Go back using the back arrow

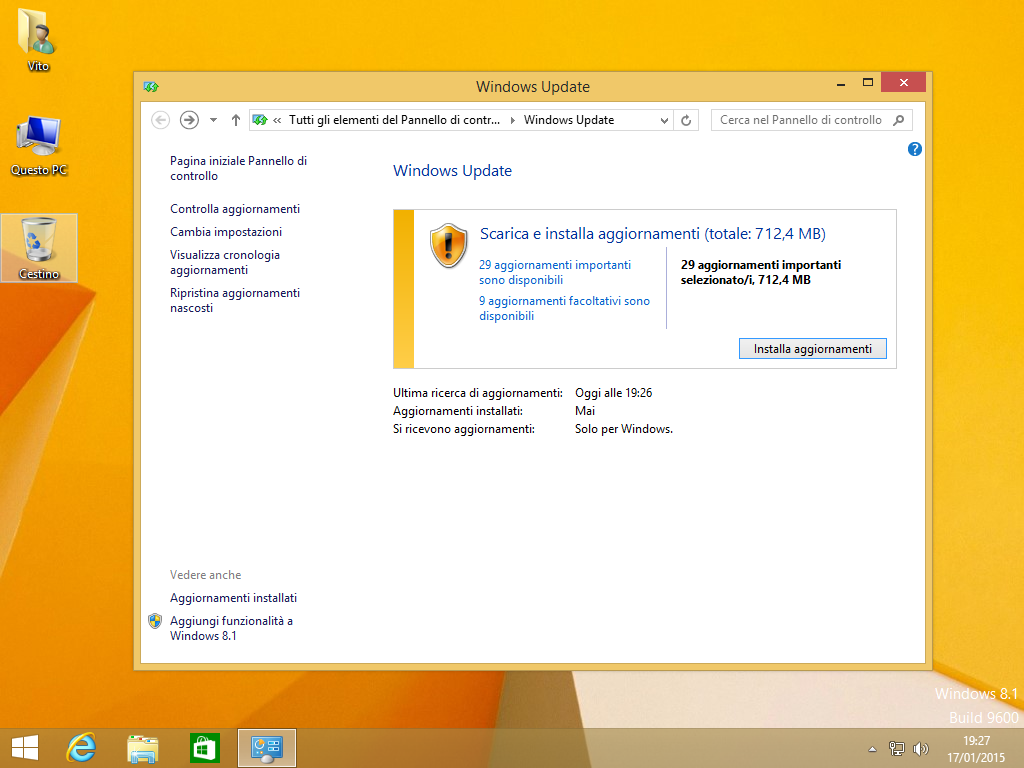(160, 120)
